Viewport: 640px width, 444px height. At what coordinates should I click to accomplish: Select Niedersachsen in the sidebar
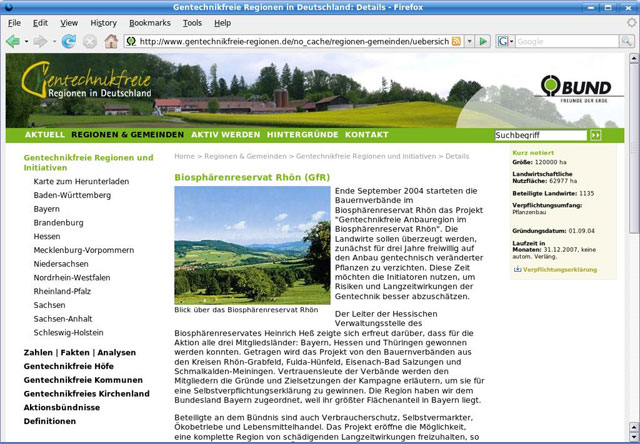click(x=61, y=264)
